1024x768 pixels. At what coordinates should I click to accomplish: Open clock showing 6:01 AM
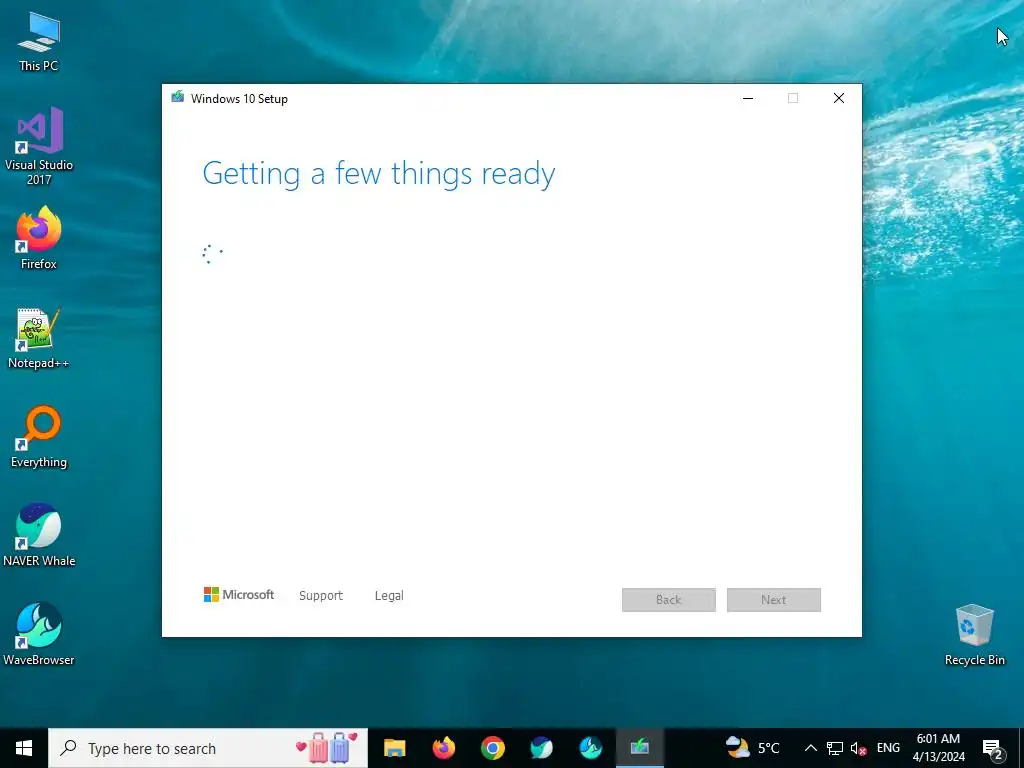pyautogui.click(x=938, y=748)
